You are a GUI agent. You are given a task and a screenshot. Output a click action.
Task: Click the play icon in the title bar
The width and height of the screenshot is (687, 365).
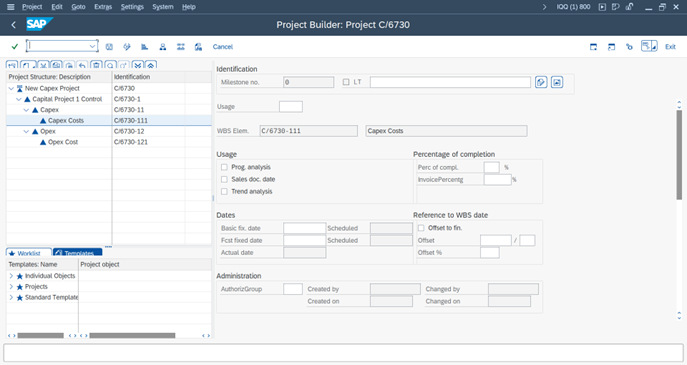602,7
